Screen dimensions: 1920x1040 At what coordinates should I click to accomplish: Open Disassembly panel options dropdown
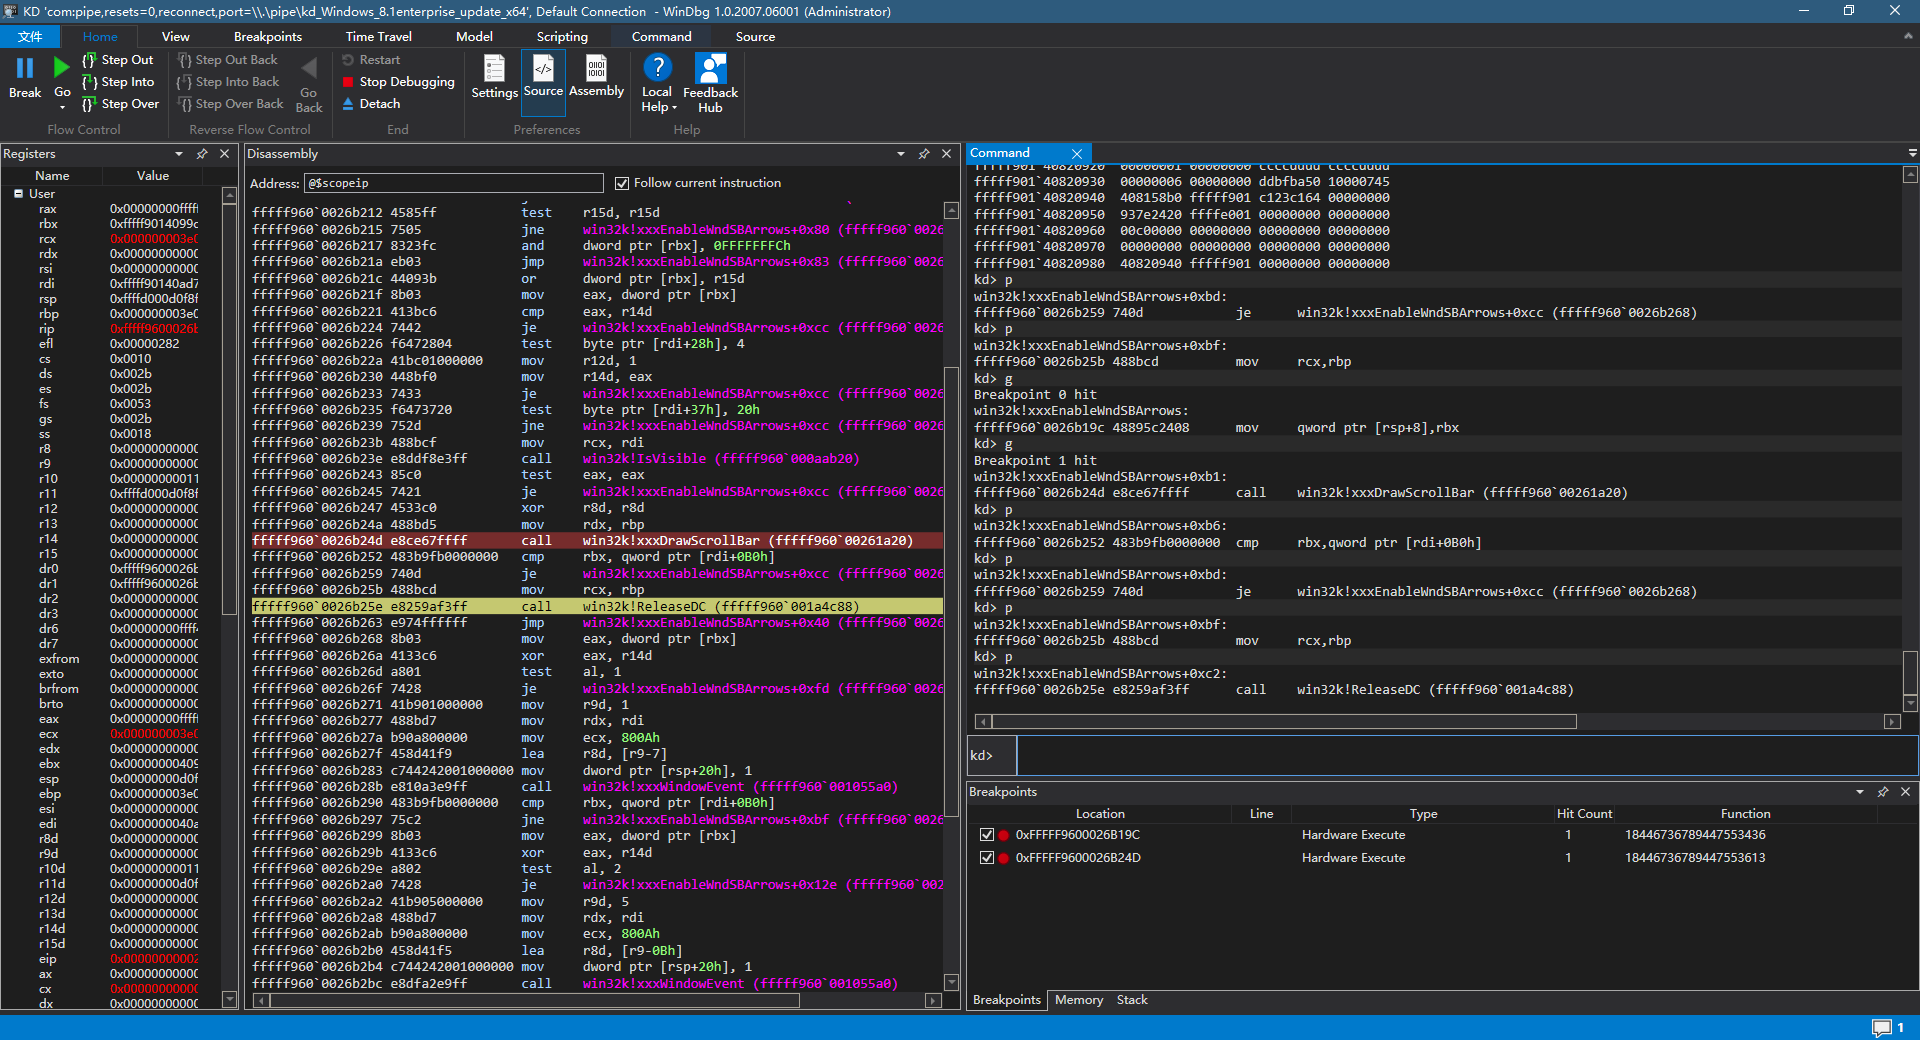[x=901, y=154]
